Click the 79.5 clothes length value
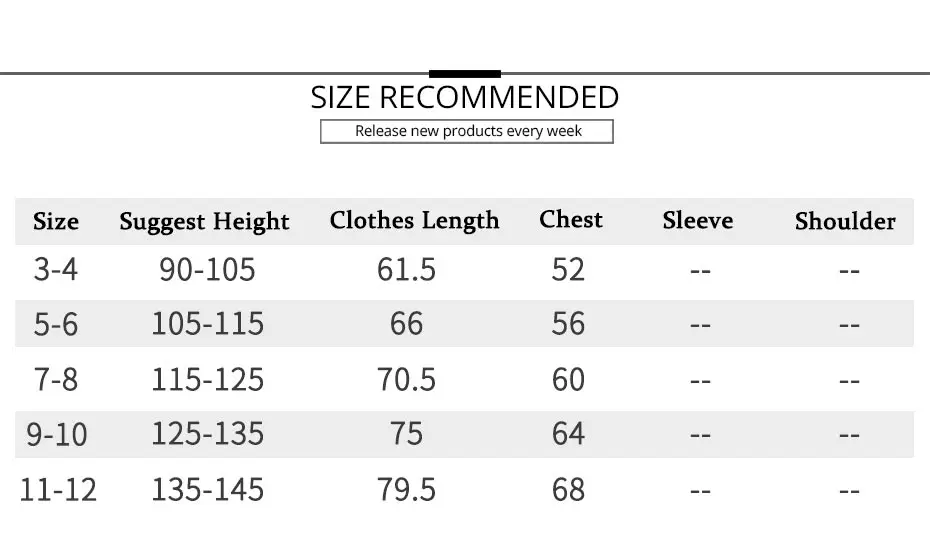This screenshot has width=930, height=536. (x=406, y=489)
